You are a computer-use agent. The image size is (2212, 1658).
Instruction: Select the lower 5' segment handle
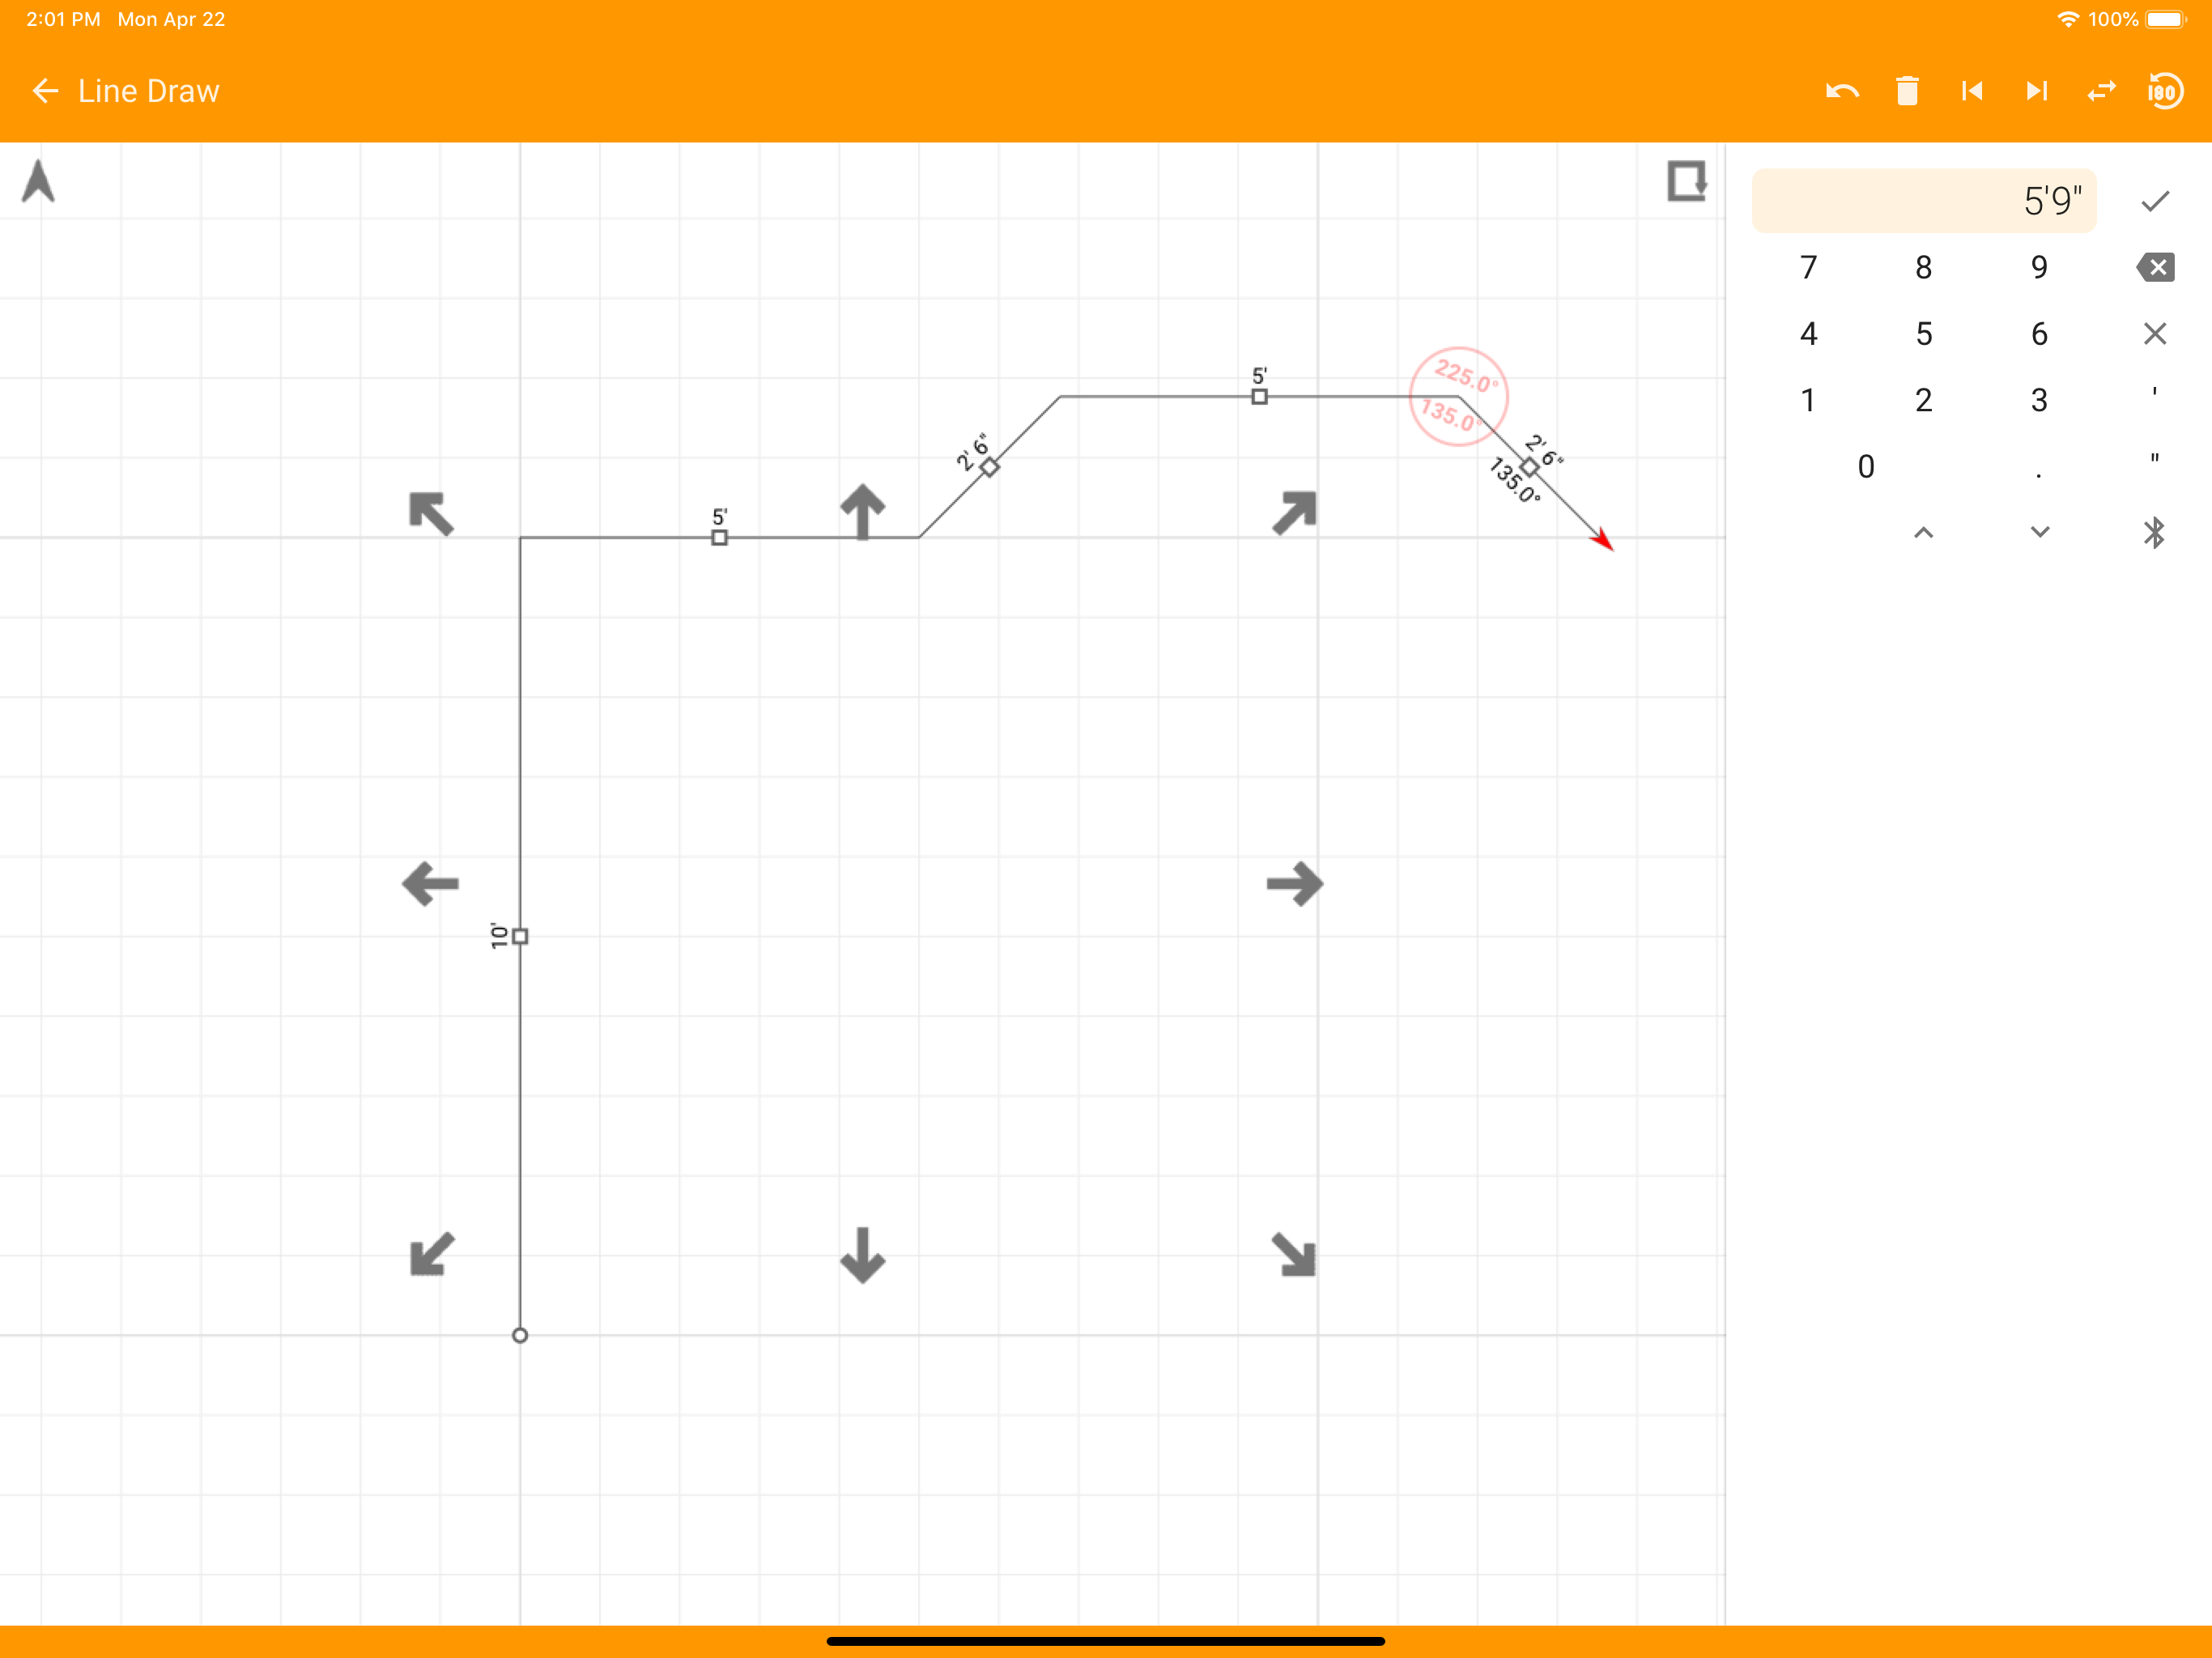(719, 537)
